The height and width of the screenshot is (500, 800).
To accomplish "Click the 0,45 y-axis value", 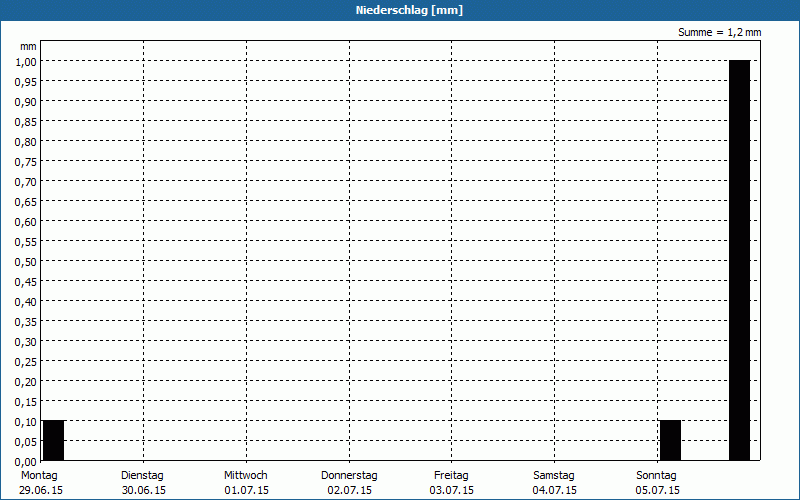I will tap(26, 282).
